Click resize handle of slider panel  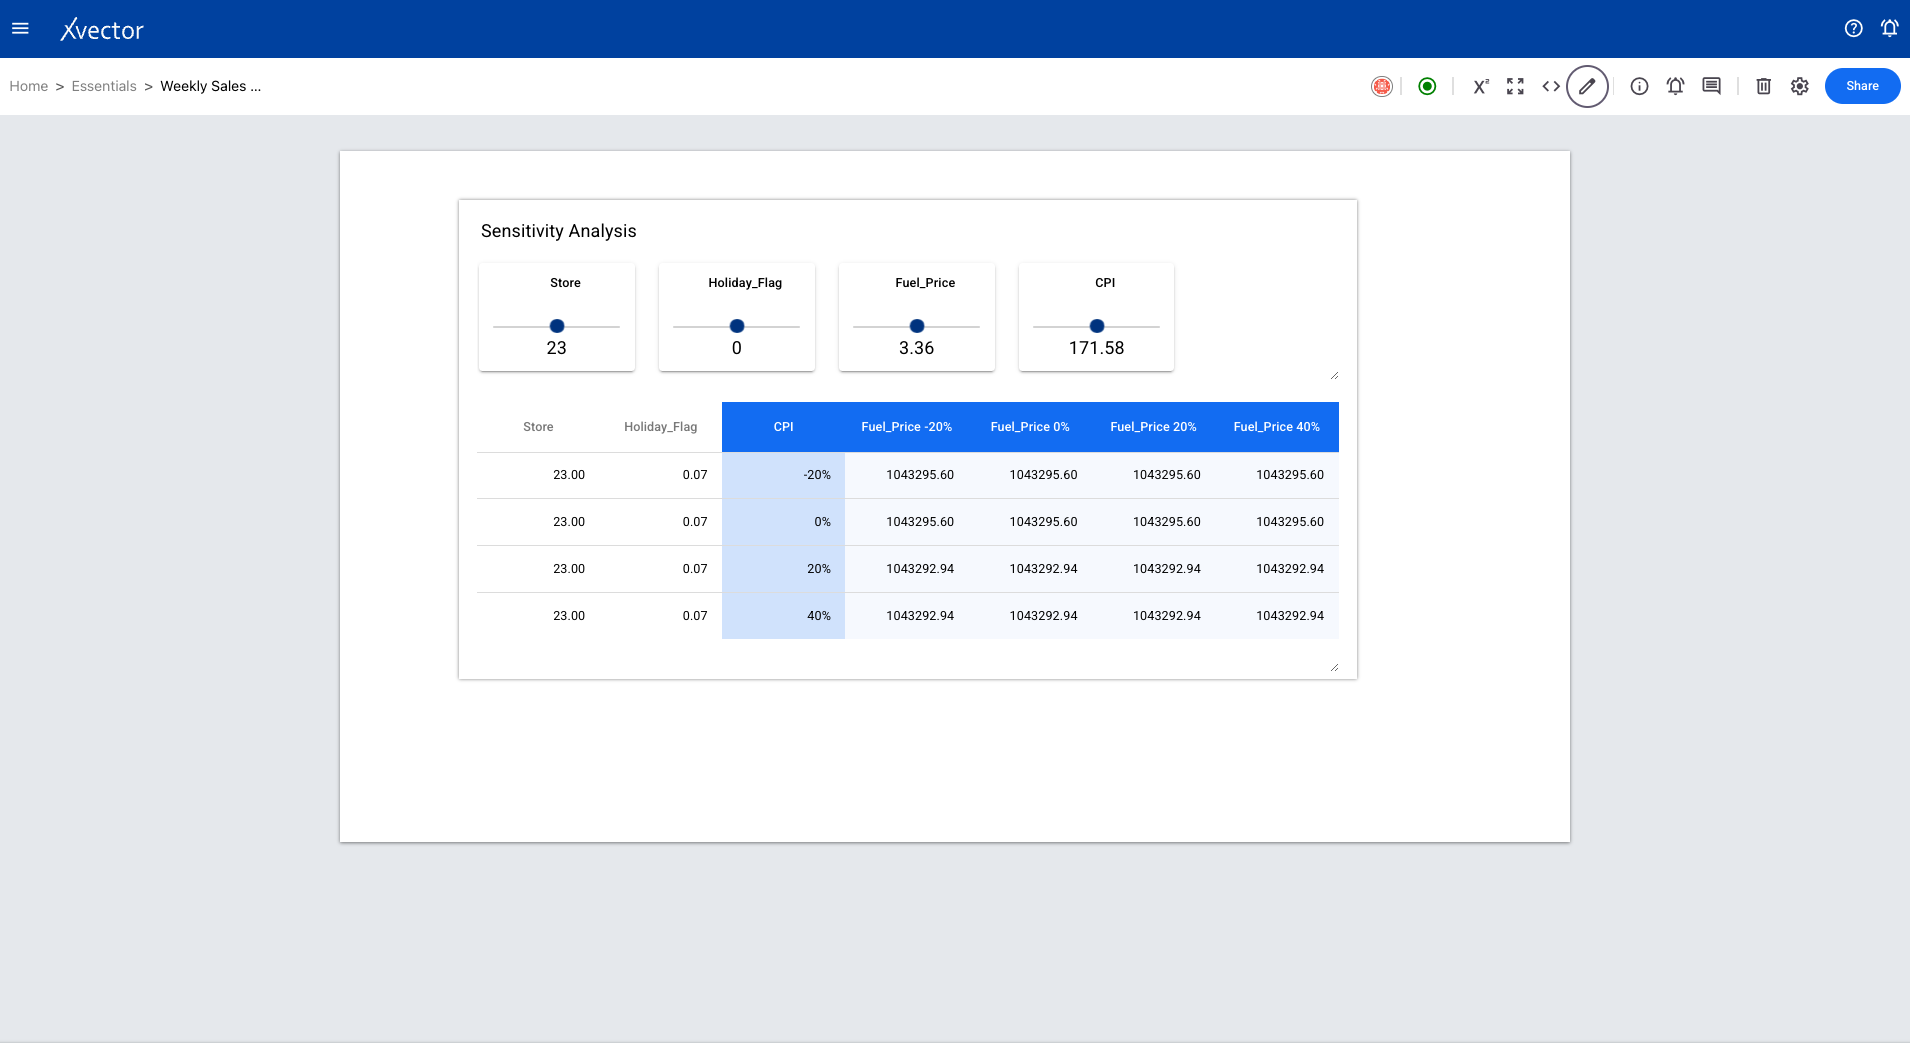(x=1334, y=375)
